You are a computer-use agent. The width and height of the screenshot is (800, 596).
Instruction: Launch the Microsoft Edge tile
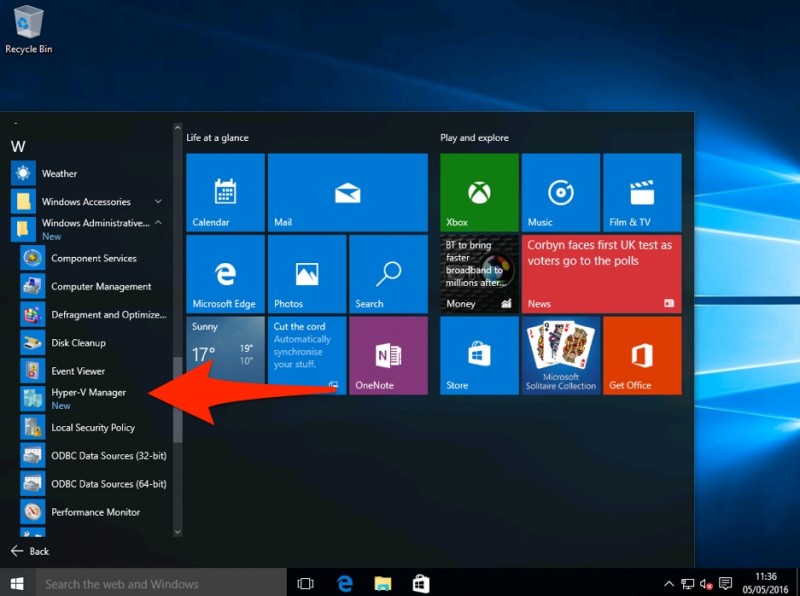(x=226, y=274)
